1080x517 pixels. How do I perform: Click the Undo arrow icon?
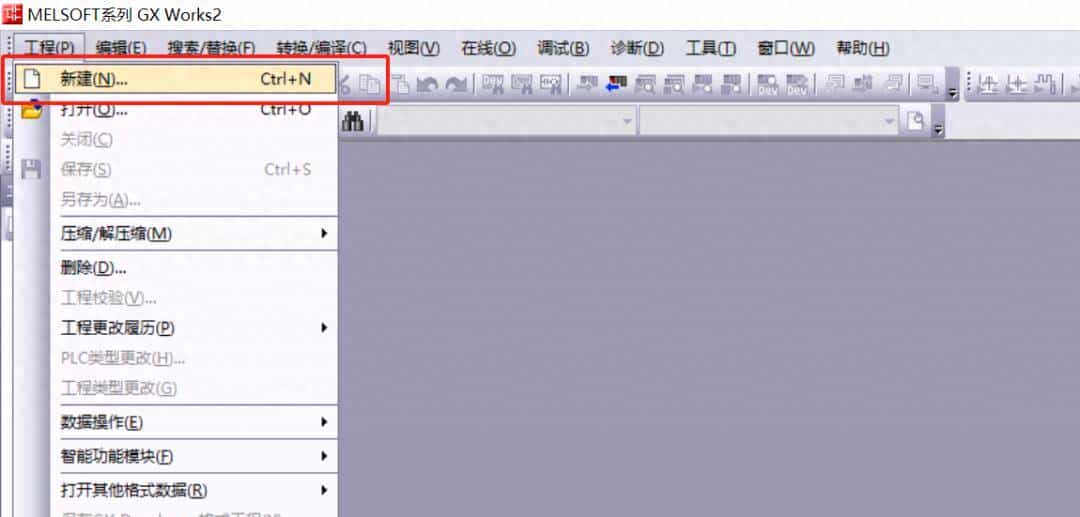428,84
